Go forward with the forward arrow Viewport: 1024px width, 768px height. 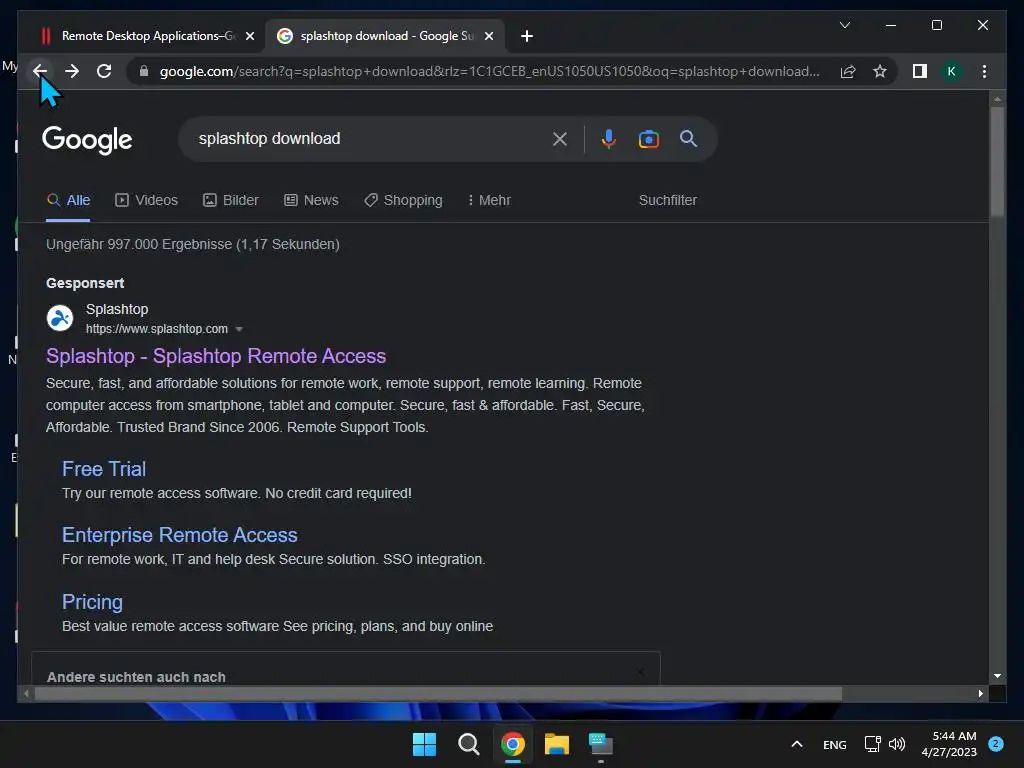(72, 71)
